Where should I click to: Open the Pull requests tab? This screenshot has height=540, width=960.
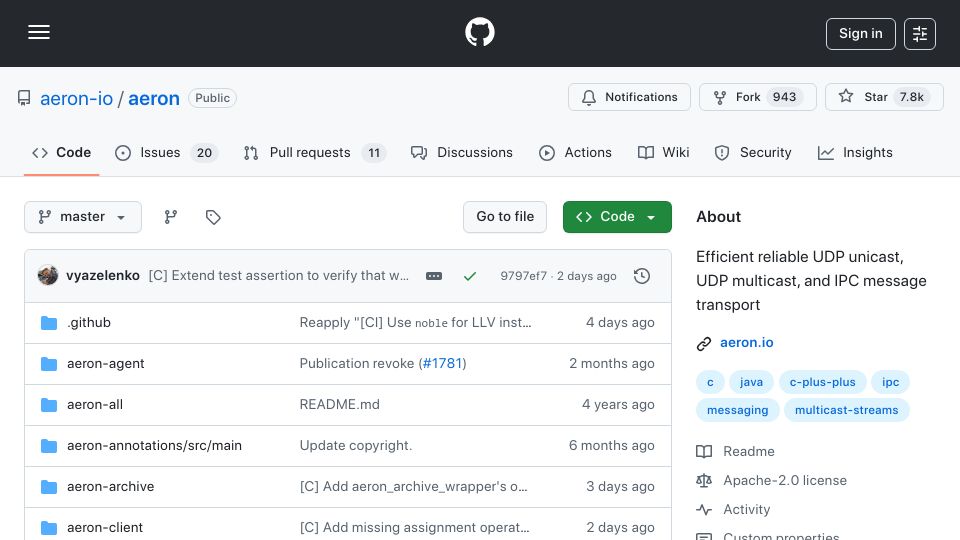pos(314,152)
